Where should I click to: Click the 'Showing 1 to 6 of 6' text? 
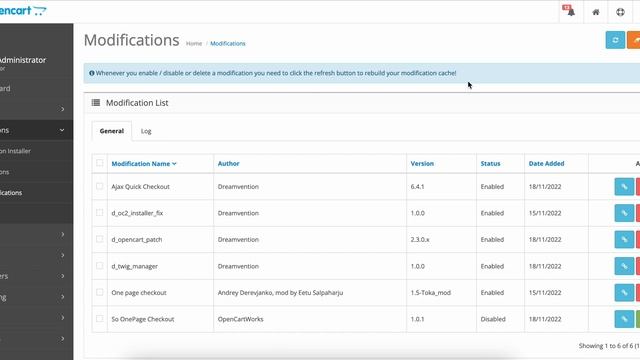coord(609,346)
